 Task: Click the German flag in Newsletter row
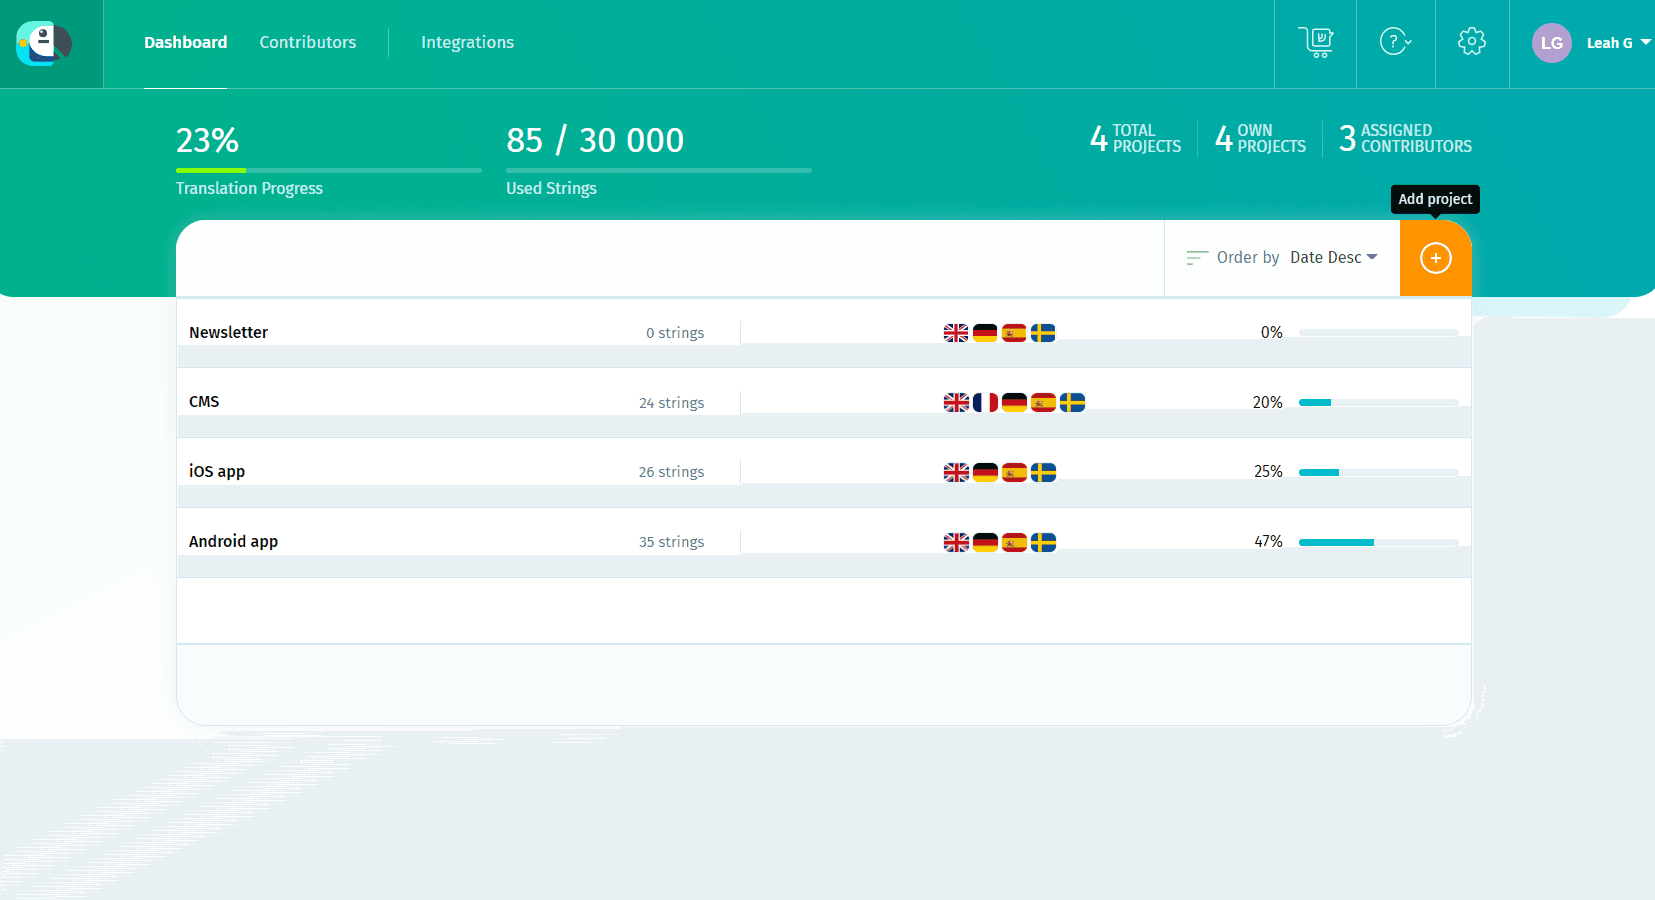(985, 333)
